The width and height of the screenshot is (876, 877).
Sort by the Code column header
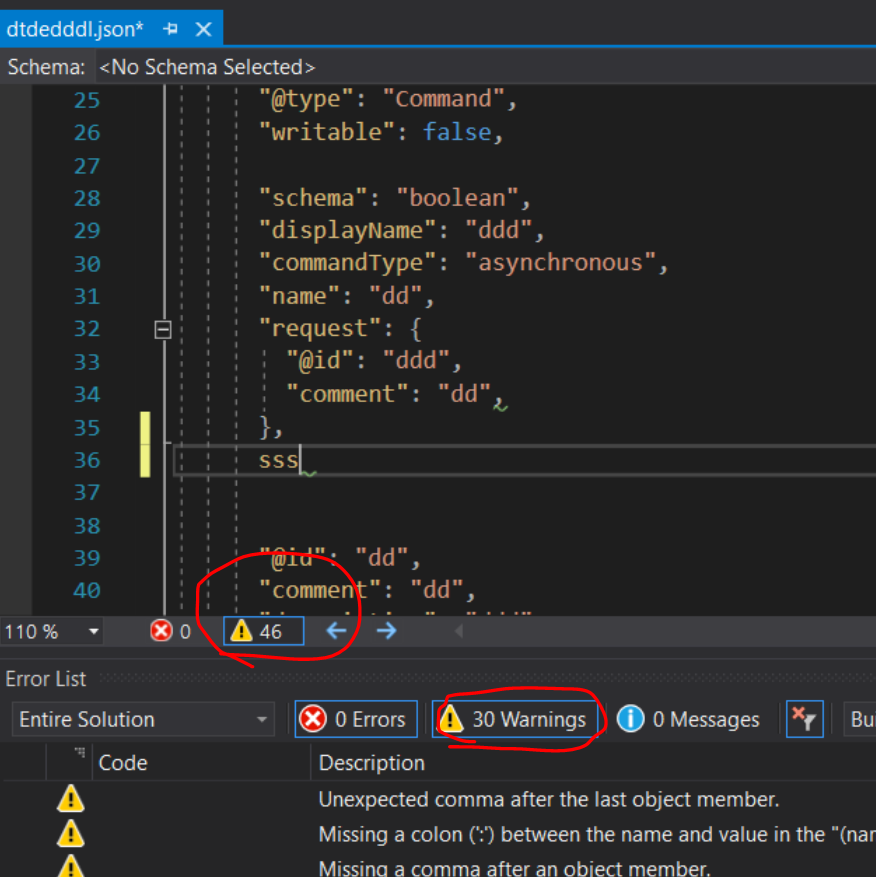[201, 763]
